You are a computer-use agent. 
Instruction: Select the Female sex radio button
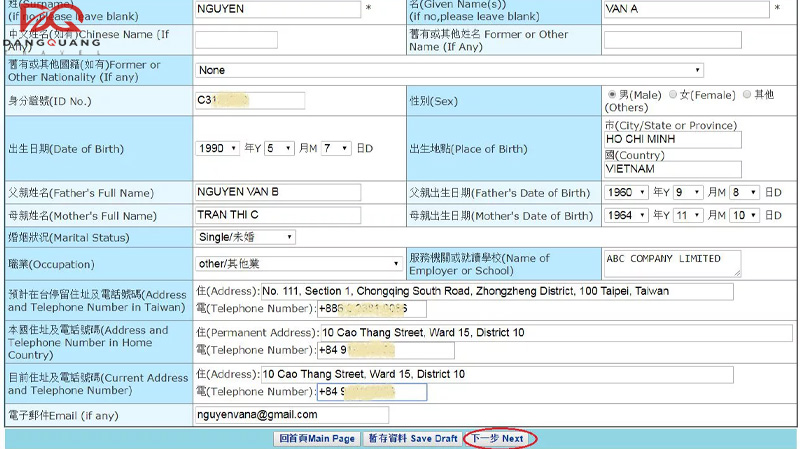pyautogui.click(x=673, y=94)
